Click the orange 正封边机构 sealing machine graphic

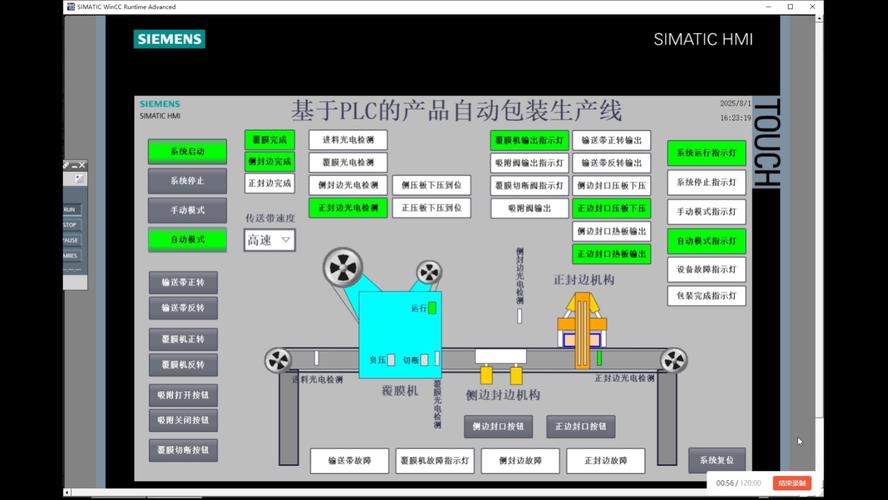pyautogui.click(x=582, y=319)
